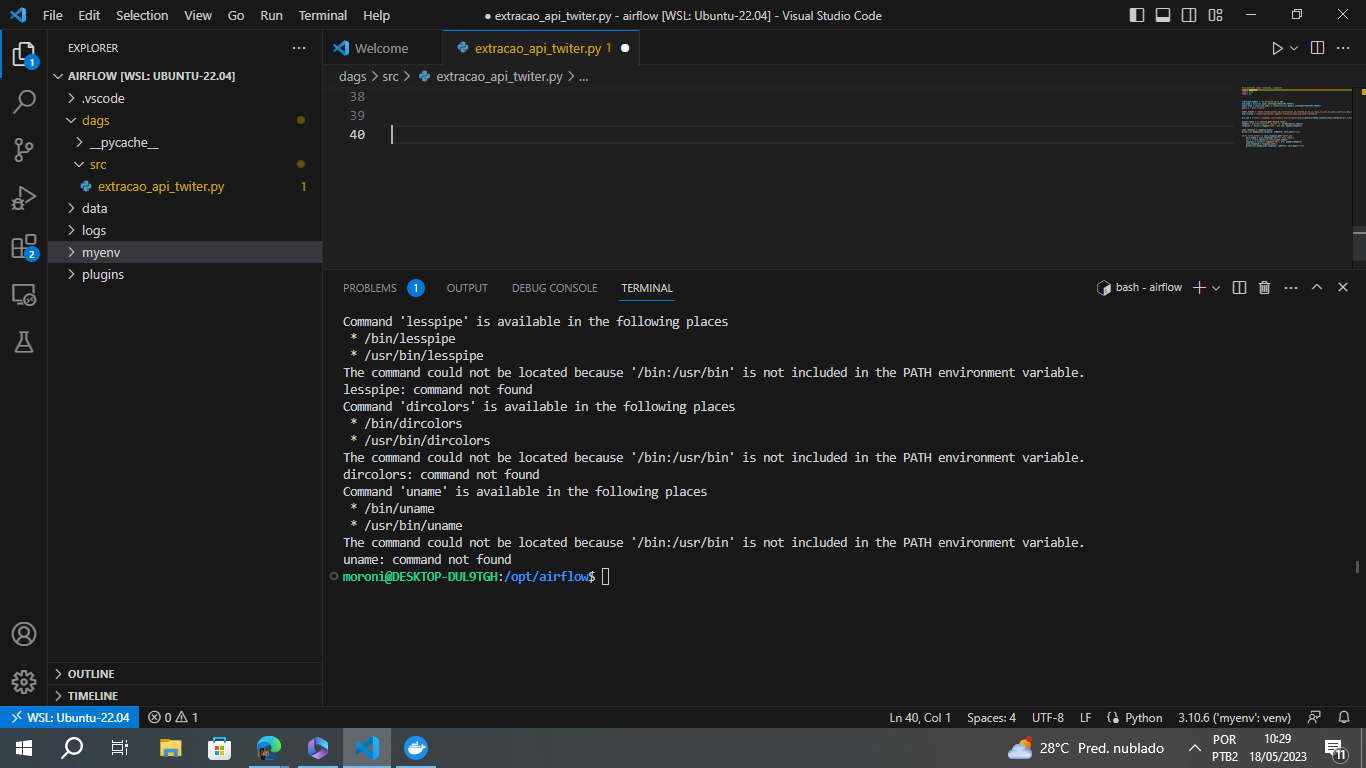Viewport: 1366px width, 768px height.
Task: Open the Testing flask view
Action: coord(24,342)
